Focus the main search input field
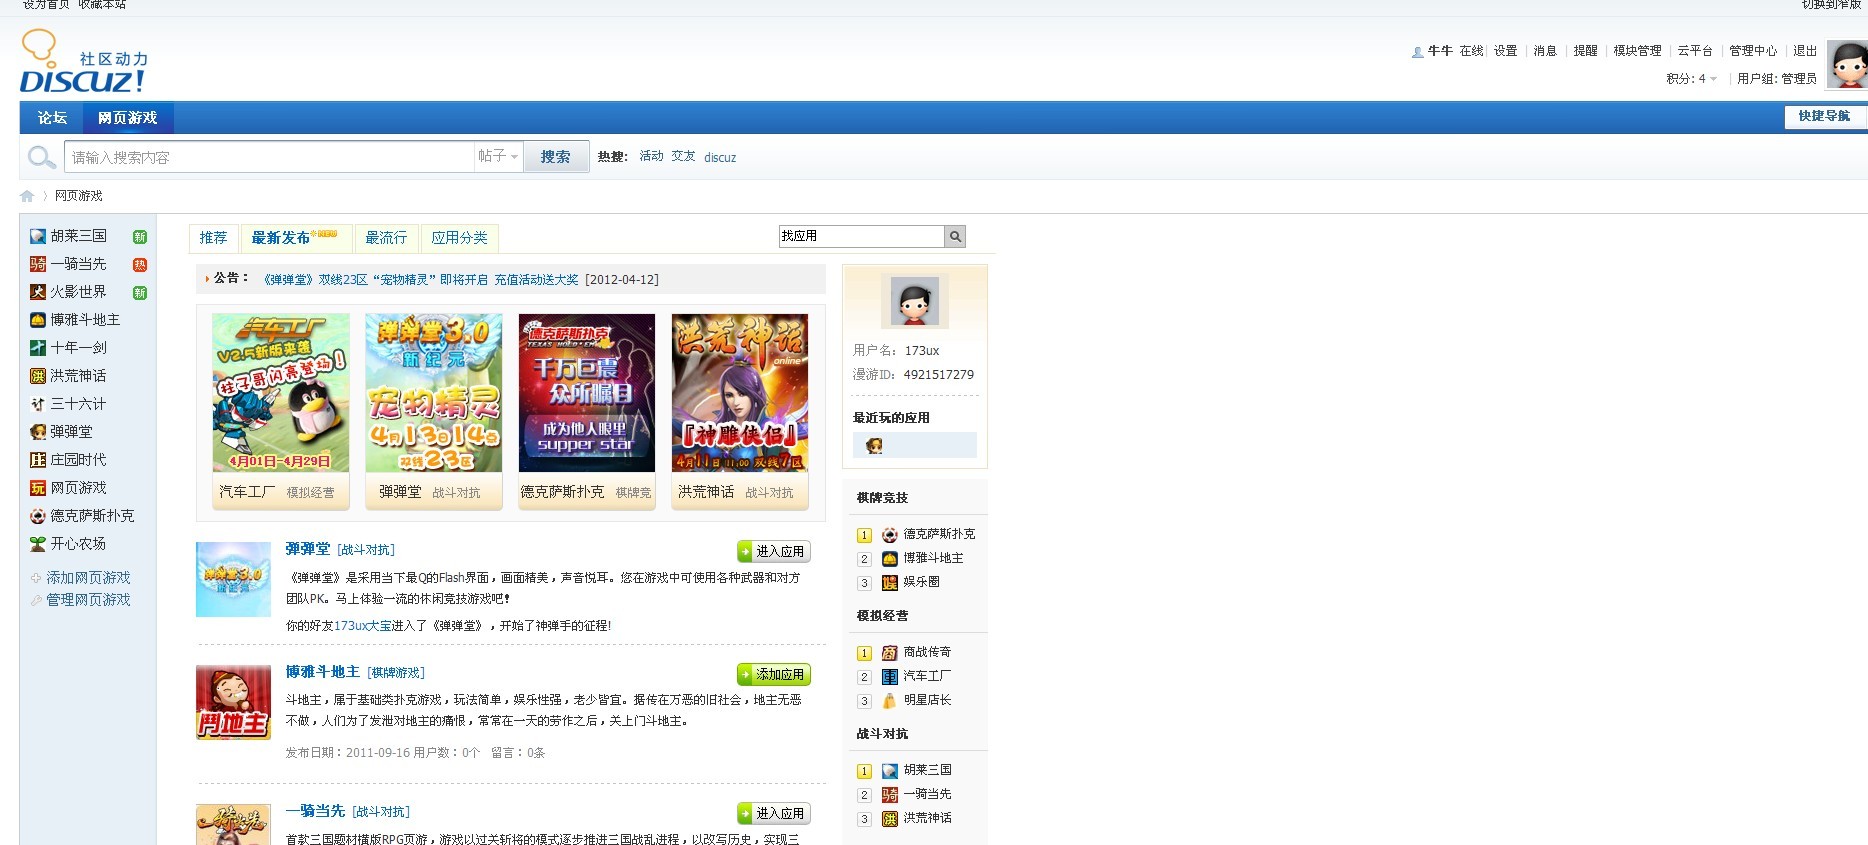Image resolution: width=1868 pixels, height=845 pixels. pos(269,157)
